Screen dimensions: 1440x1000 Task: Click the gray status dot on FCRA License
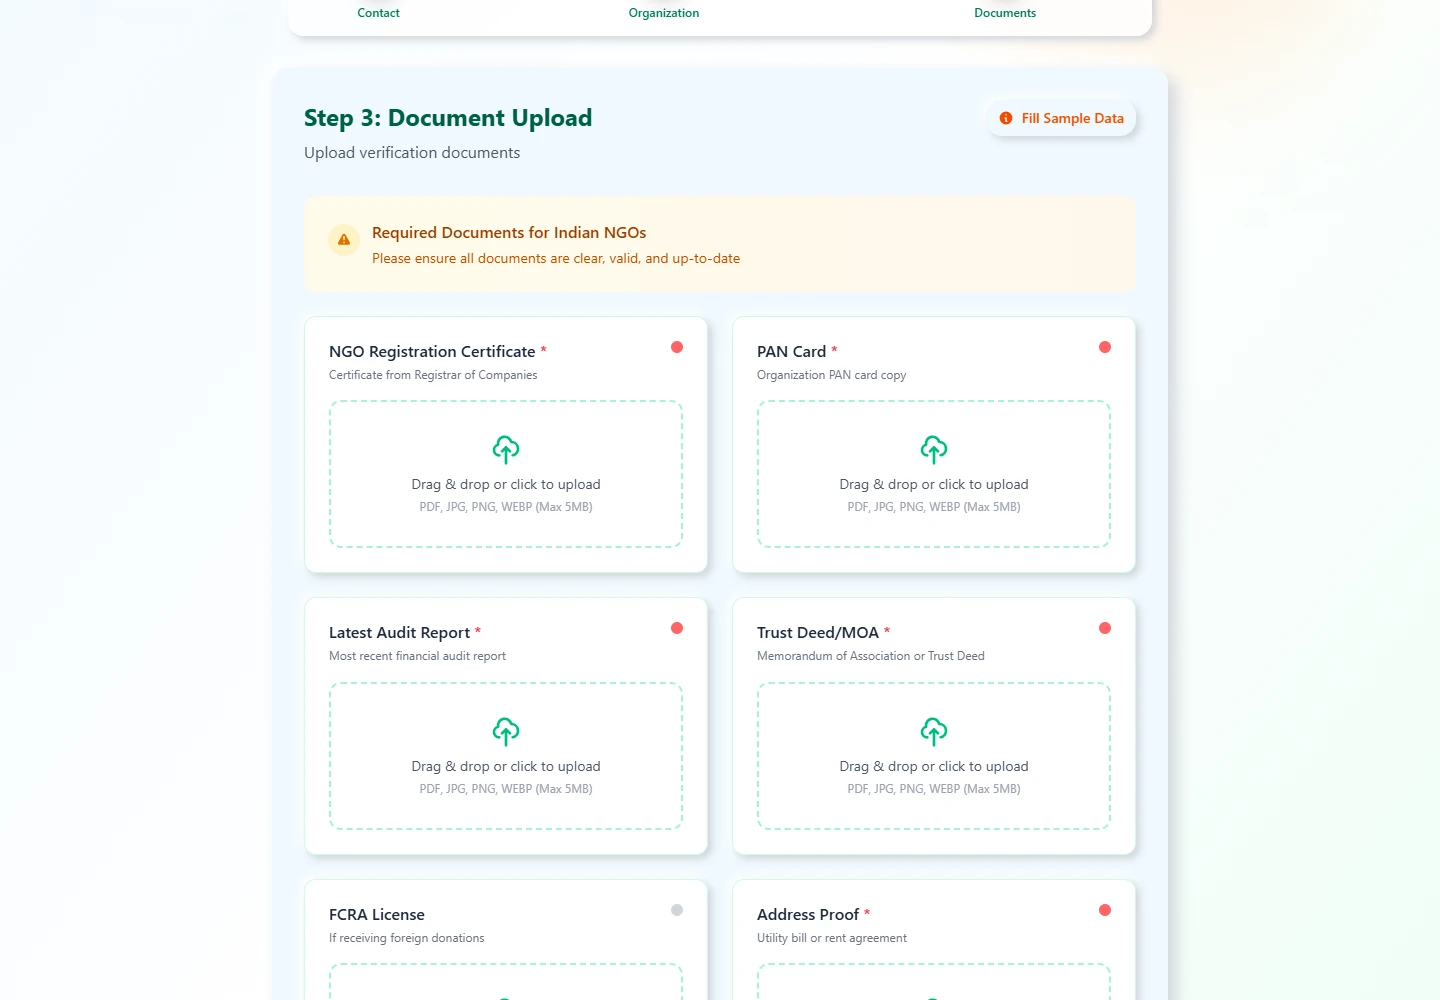(x=677, y=910)
